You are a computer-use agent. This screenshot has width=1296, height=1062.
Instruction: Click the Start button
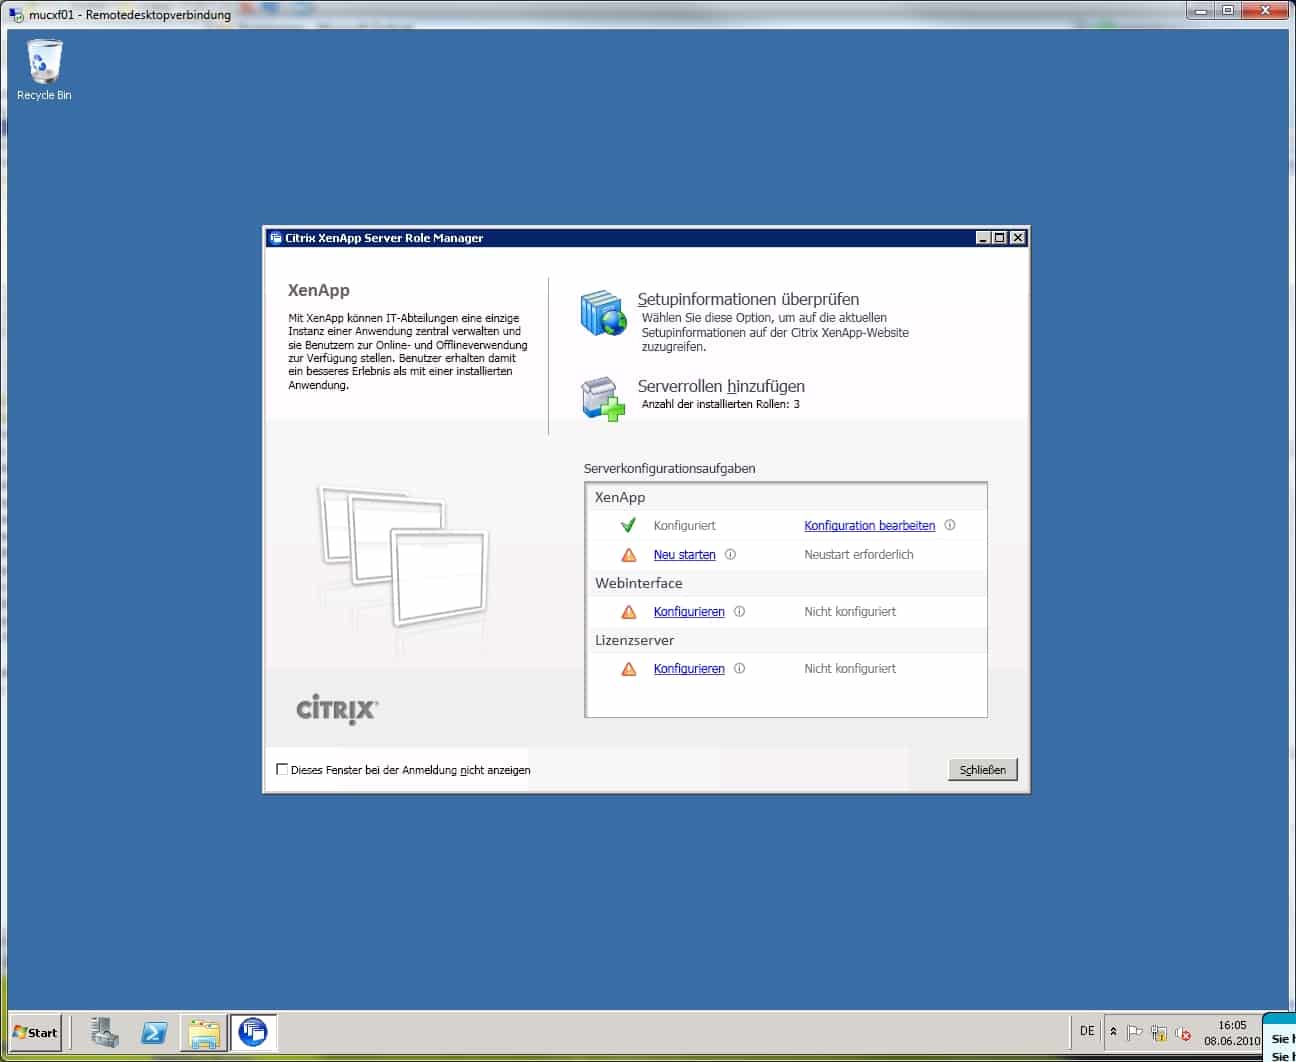pos(35,1032)
